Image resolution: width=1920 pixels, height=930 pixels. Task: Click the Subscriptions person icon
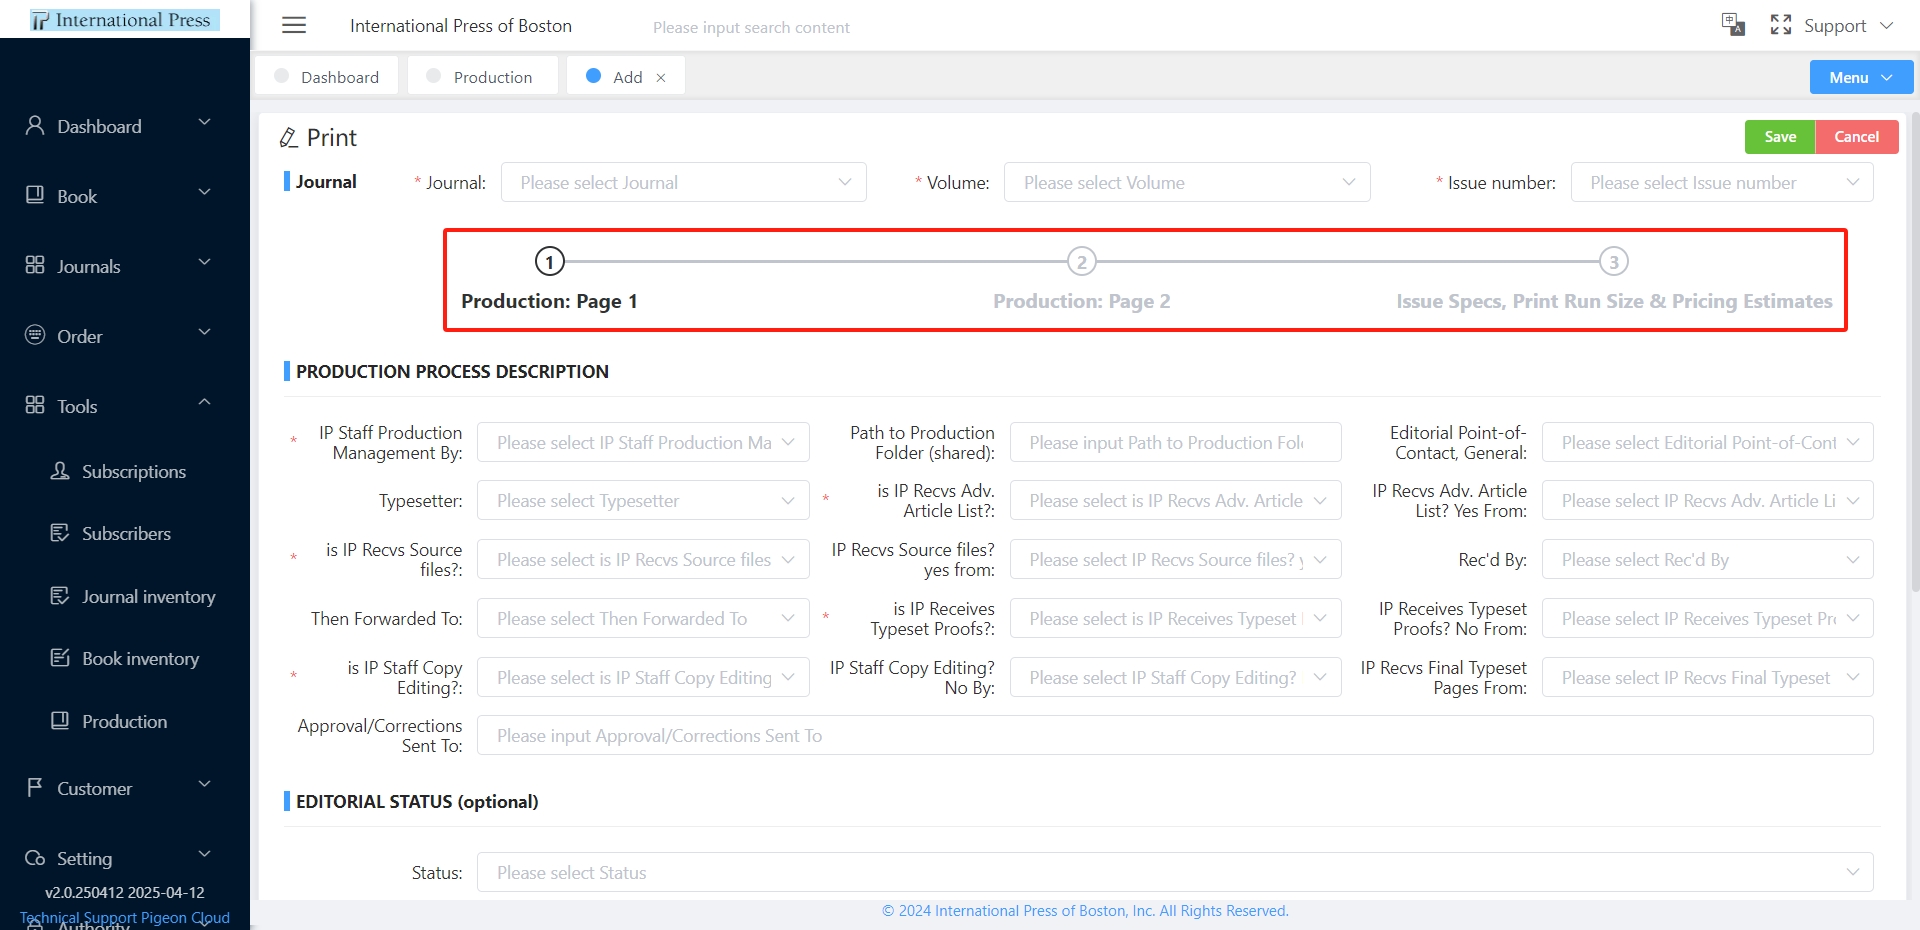pyautogui.click(x=60, y=470)
